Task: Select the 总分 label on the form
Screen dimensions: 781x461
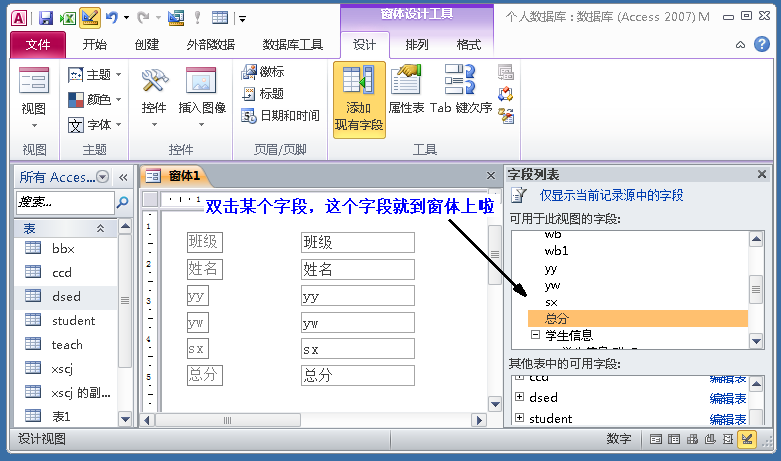Action: coord(205,375)
